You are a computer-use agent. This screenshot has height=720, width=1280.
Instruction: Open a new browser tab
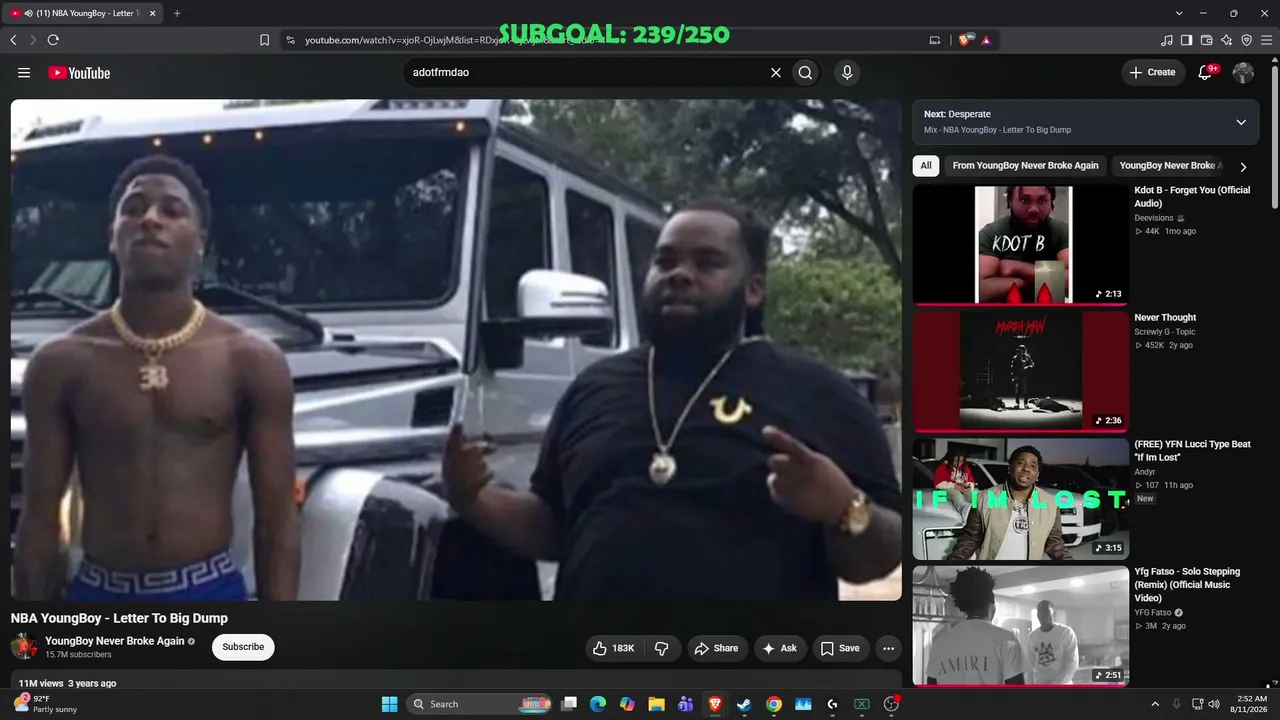(x=177, y=13)
